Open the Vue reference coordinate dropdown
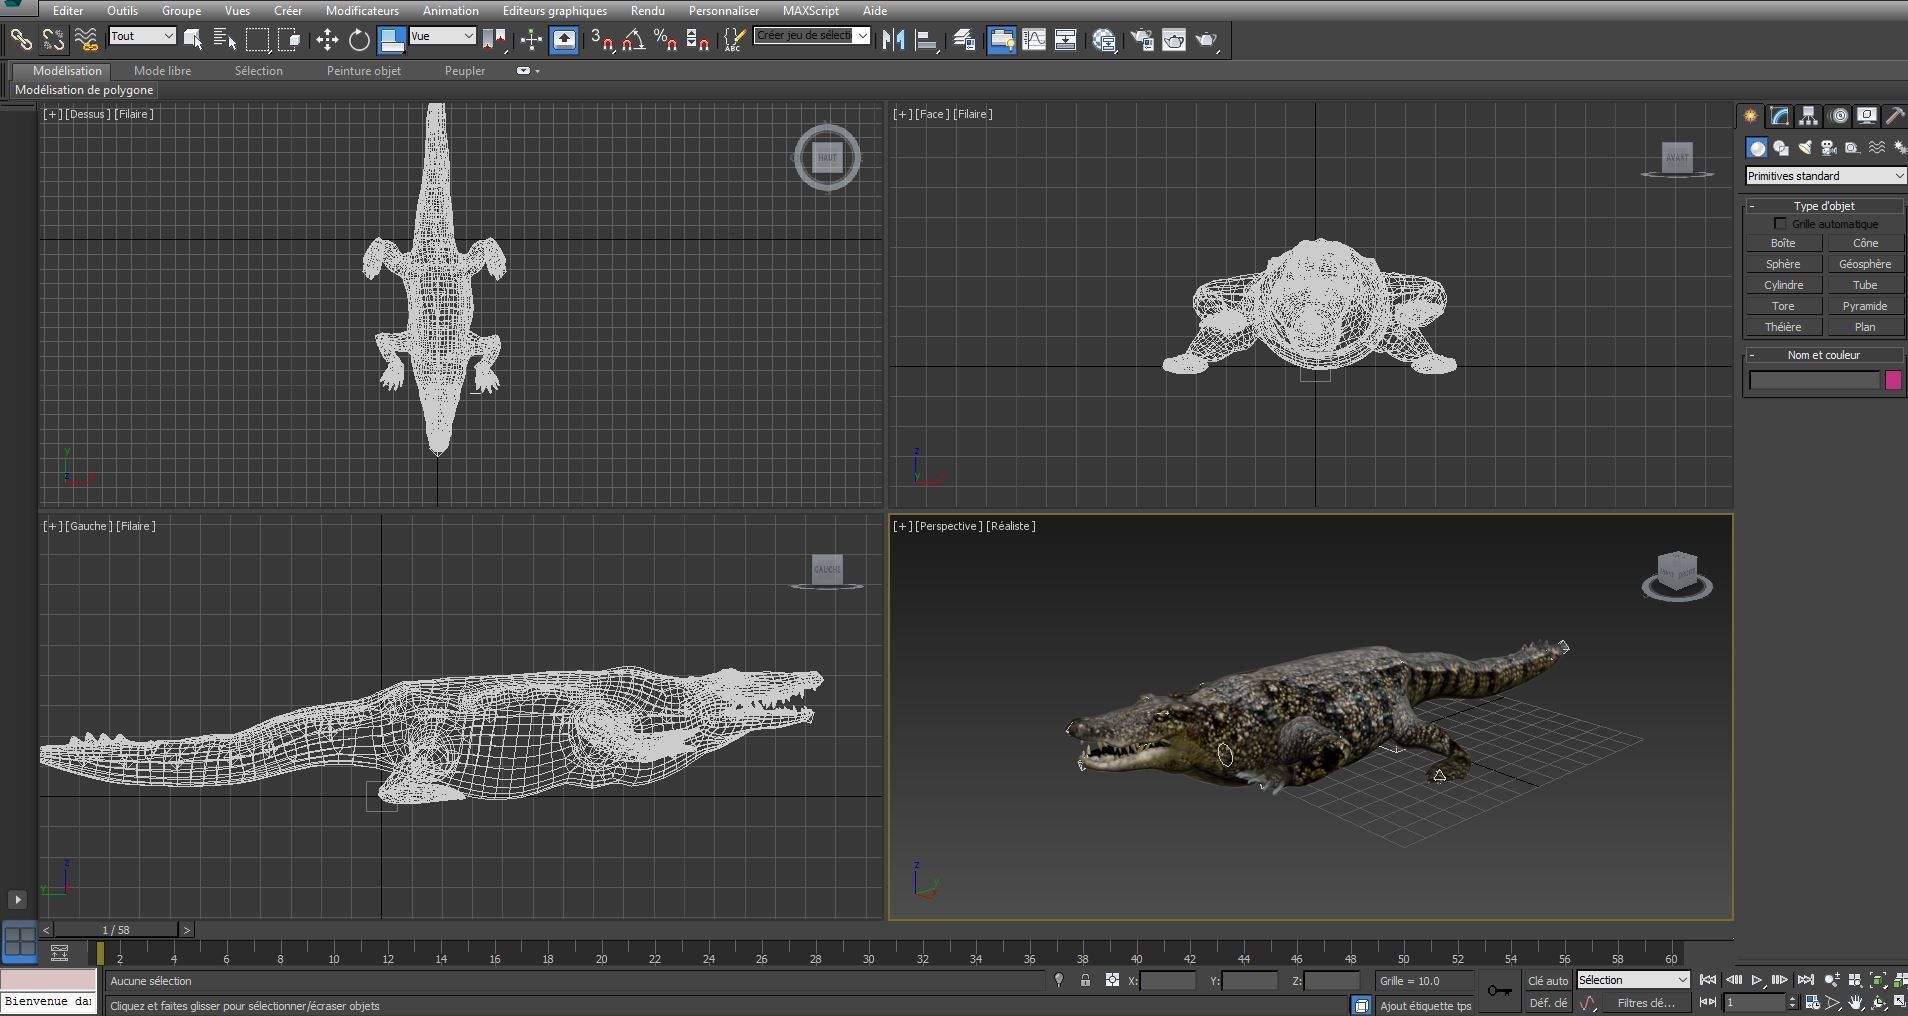The width and height of the screenshot is (1908, 1016). [x=442, y=36]
